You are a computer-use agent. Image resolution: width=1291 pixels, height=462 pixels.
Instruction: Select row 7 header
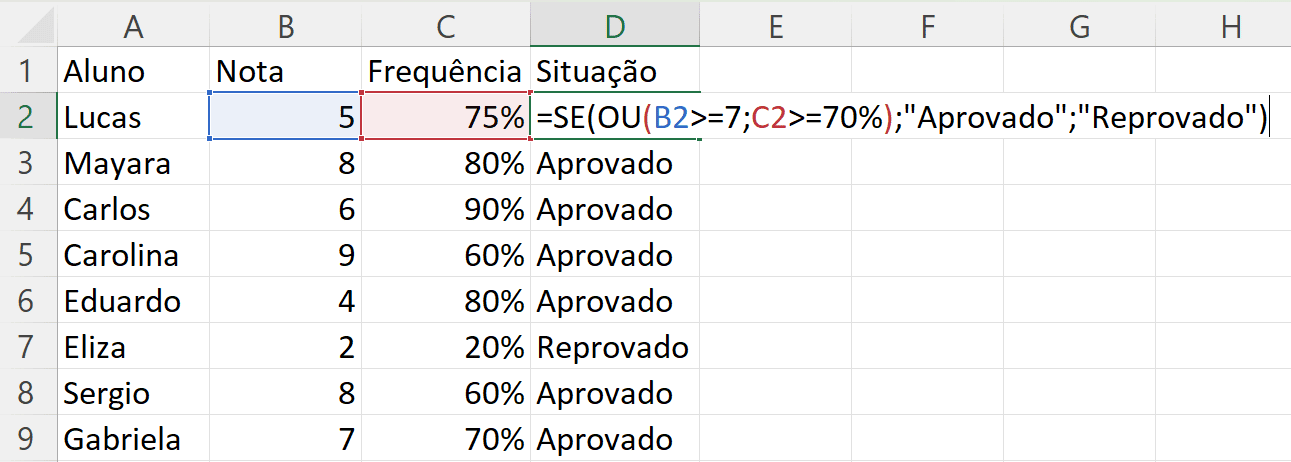coord(28,347)
